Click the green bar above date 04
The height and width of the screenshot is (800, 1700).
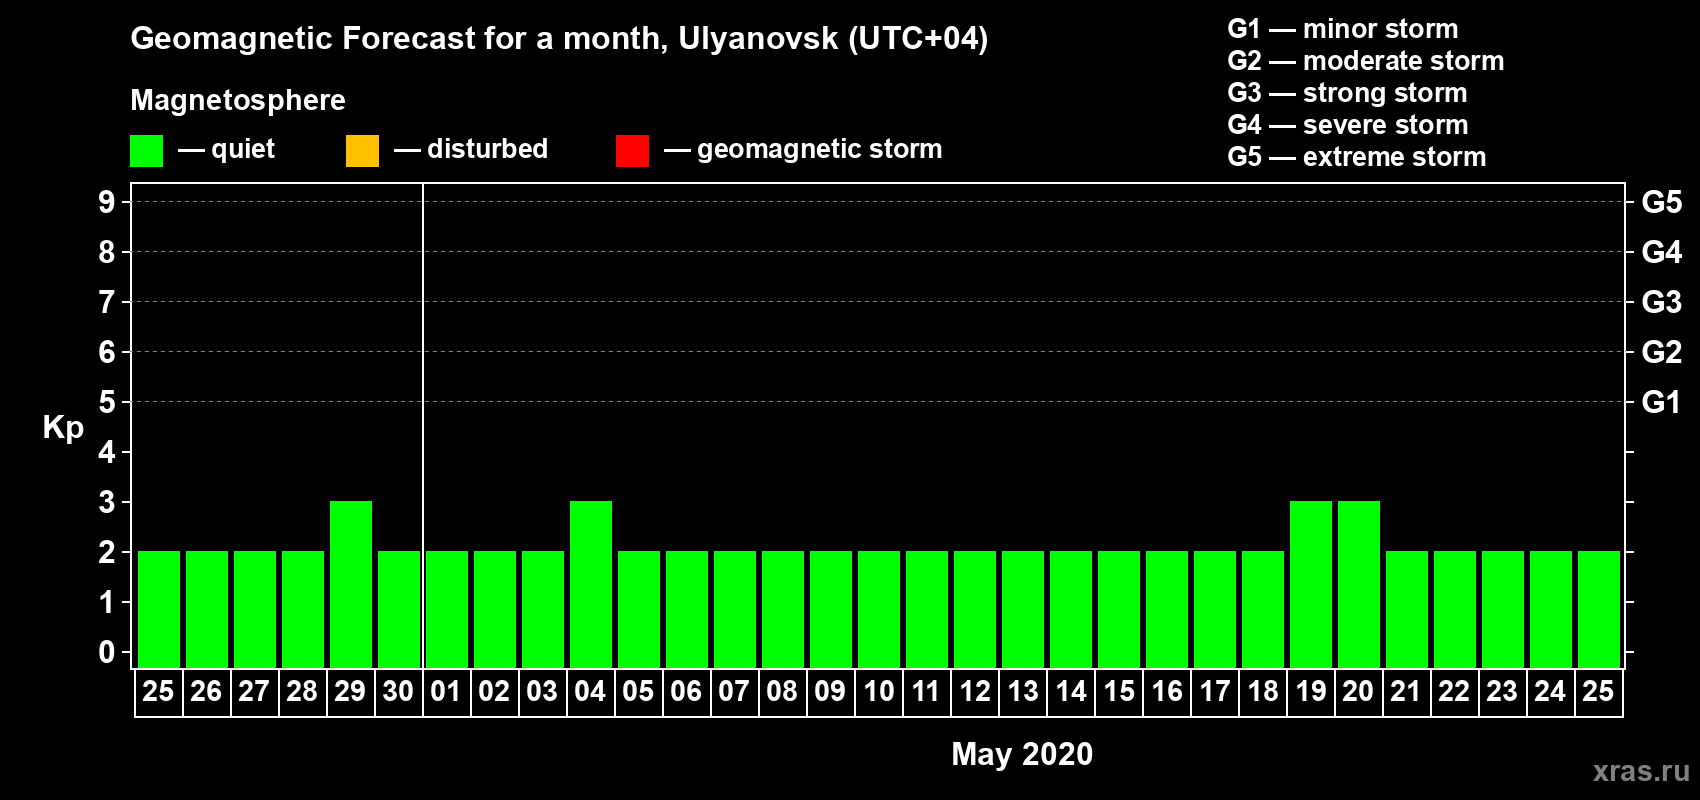(x=591, y=584)
